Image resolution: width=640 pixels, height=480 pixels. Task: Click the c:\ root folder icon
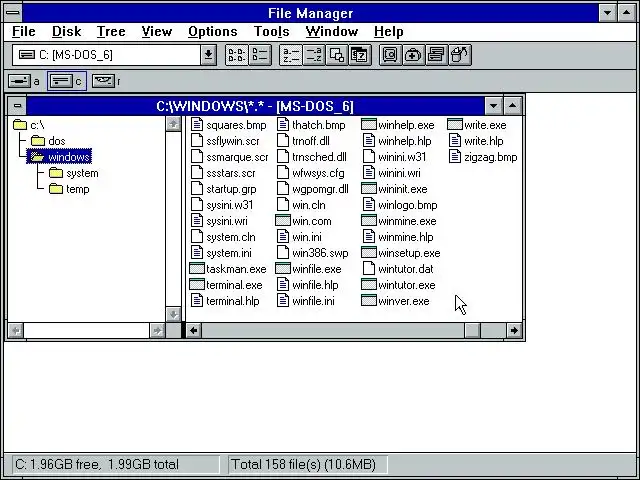click(20, 125)
